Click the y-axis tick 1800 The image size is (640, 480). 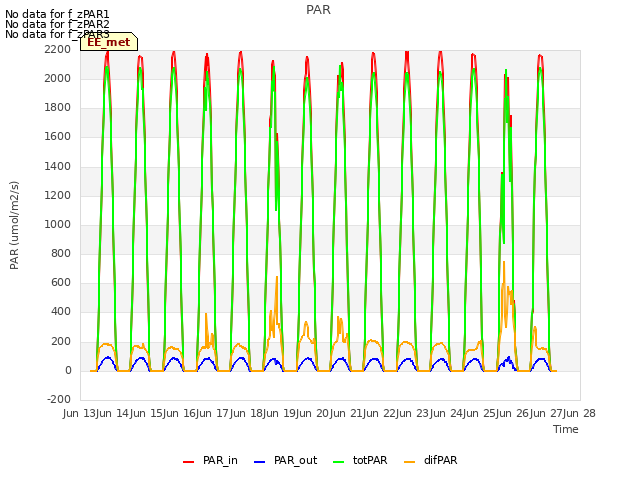tap(58, 107)
